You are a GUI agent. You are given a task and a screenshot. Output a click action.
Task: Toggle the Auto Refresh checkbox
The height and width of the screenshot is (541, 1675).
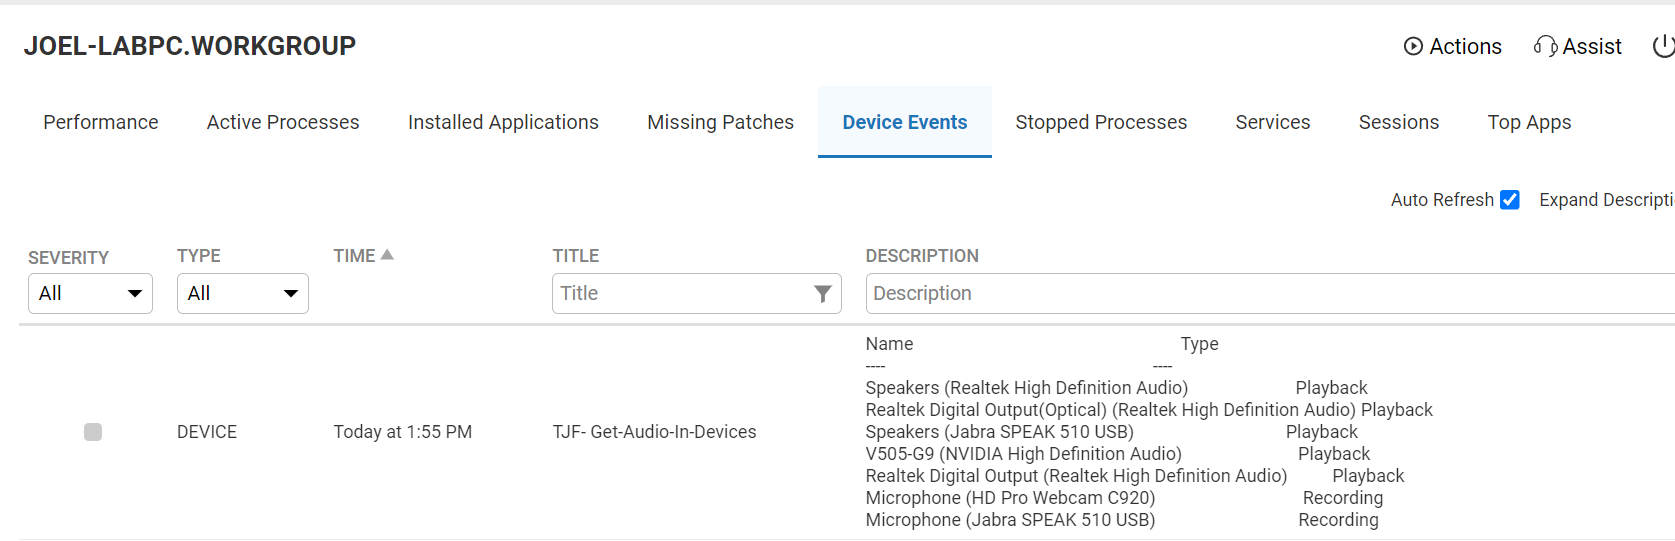pyautogui.click(x=1510, y=200)
